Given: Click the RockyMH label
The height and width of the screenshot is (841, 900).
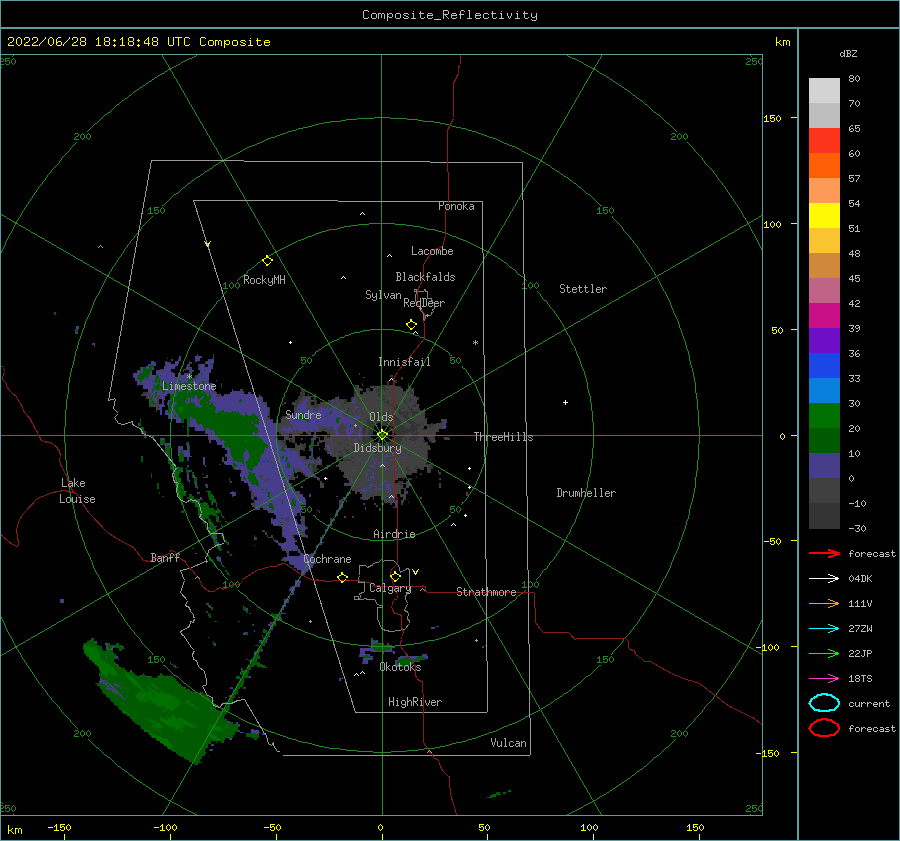Looking at the screenshot, I should (264, 280).
